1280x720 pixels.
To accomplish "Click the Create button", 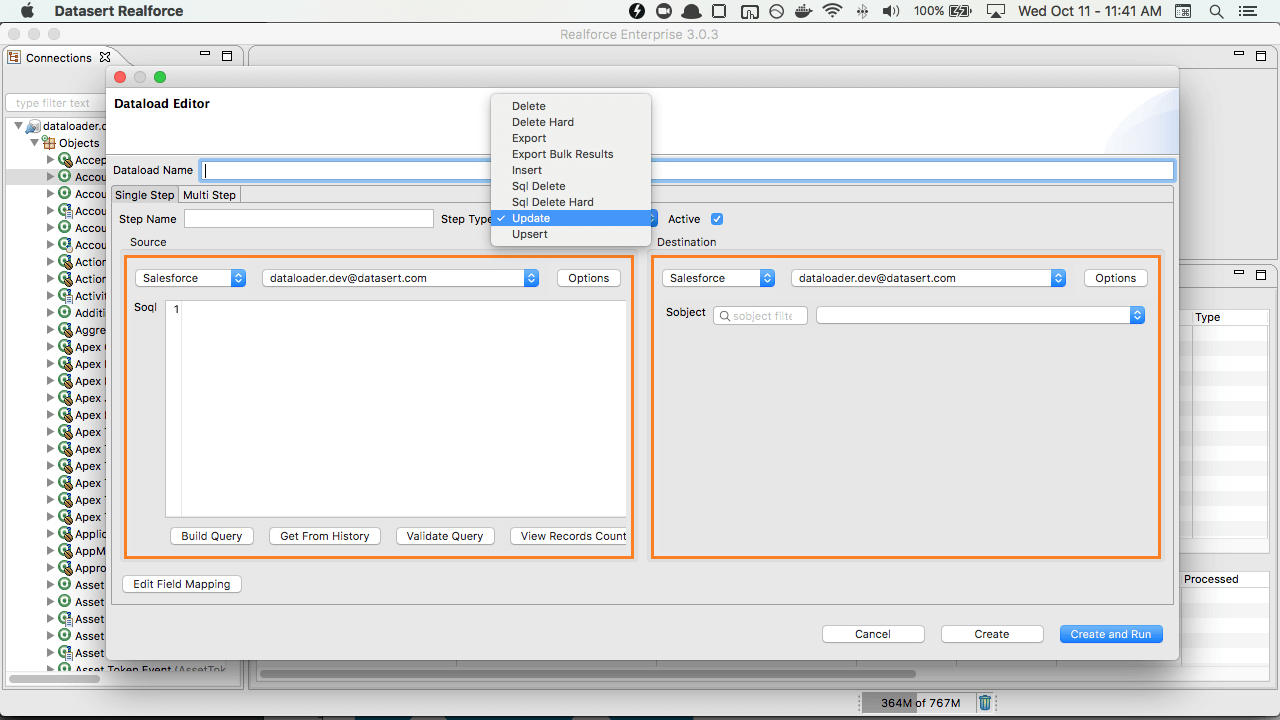I will 992,634.
